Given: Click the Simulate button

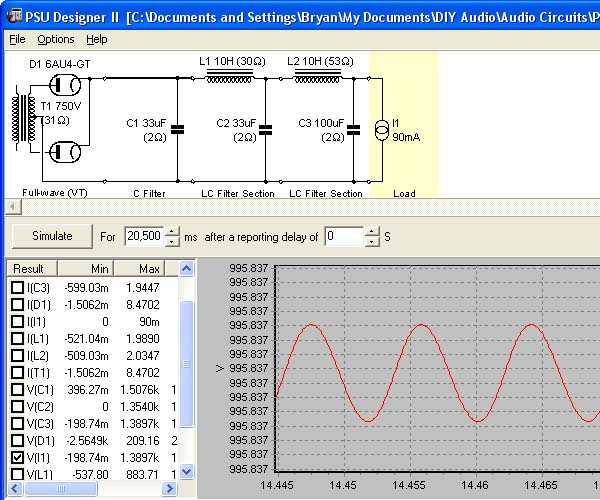Looking at the screenshot, I should coord(52,236).
